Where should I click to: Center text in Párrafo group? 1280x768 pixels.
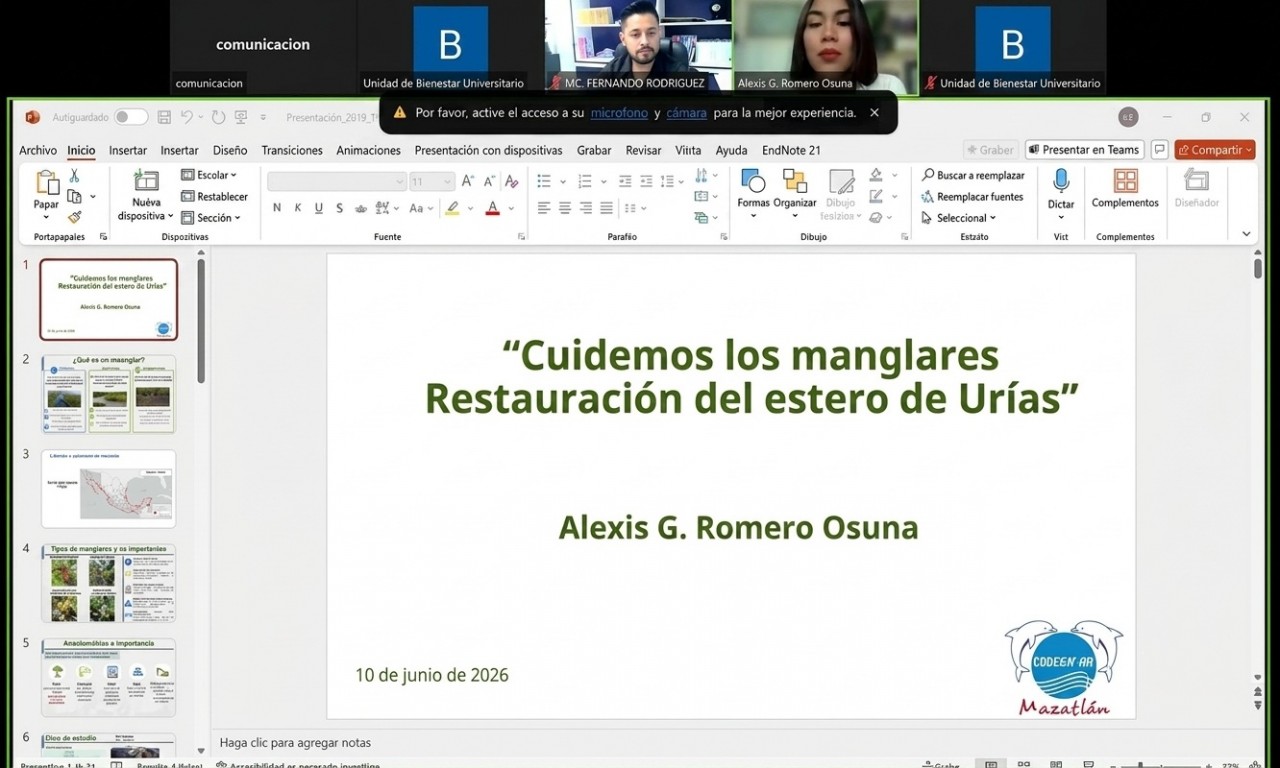[x=565, y=208]
